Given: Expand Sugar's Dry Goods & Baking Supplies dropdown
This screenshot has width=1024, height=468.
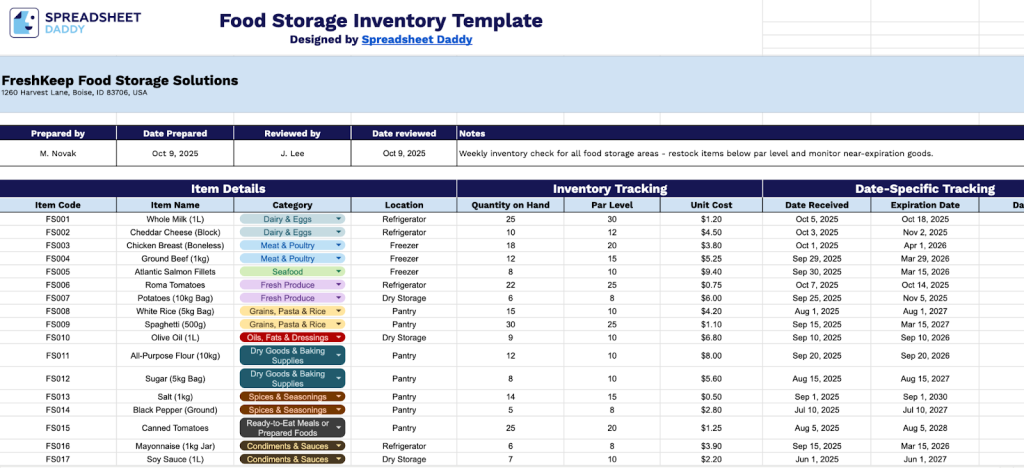Looking at the screenshot, I should [339, 378].
